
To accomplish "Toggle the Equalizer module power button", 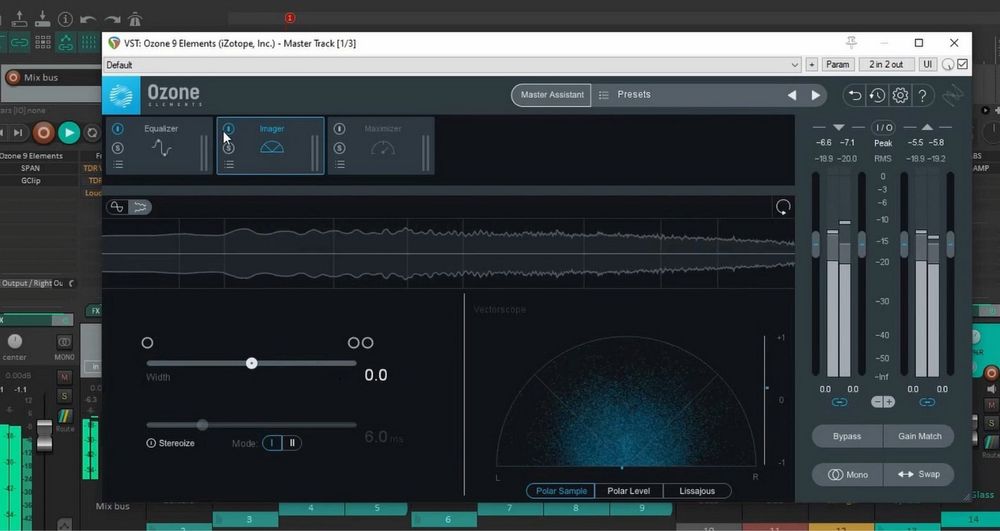I will [x=117, y=129].
